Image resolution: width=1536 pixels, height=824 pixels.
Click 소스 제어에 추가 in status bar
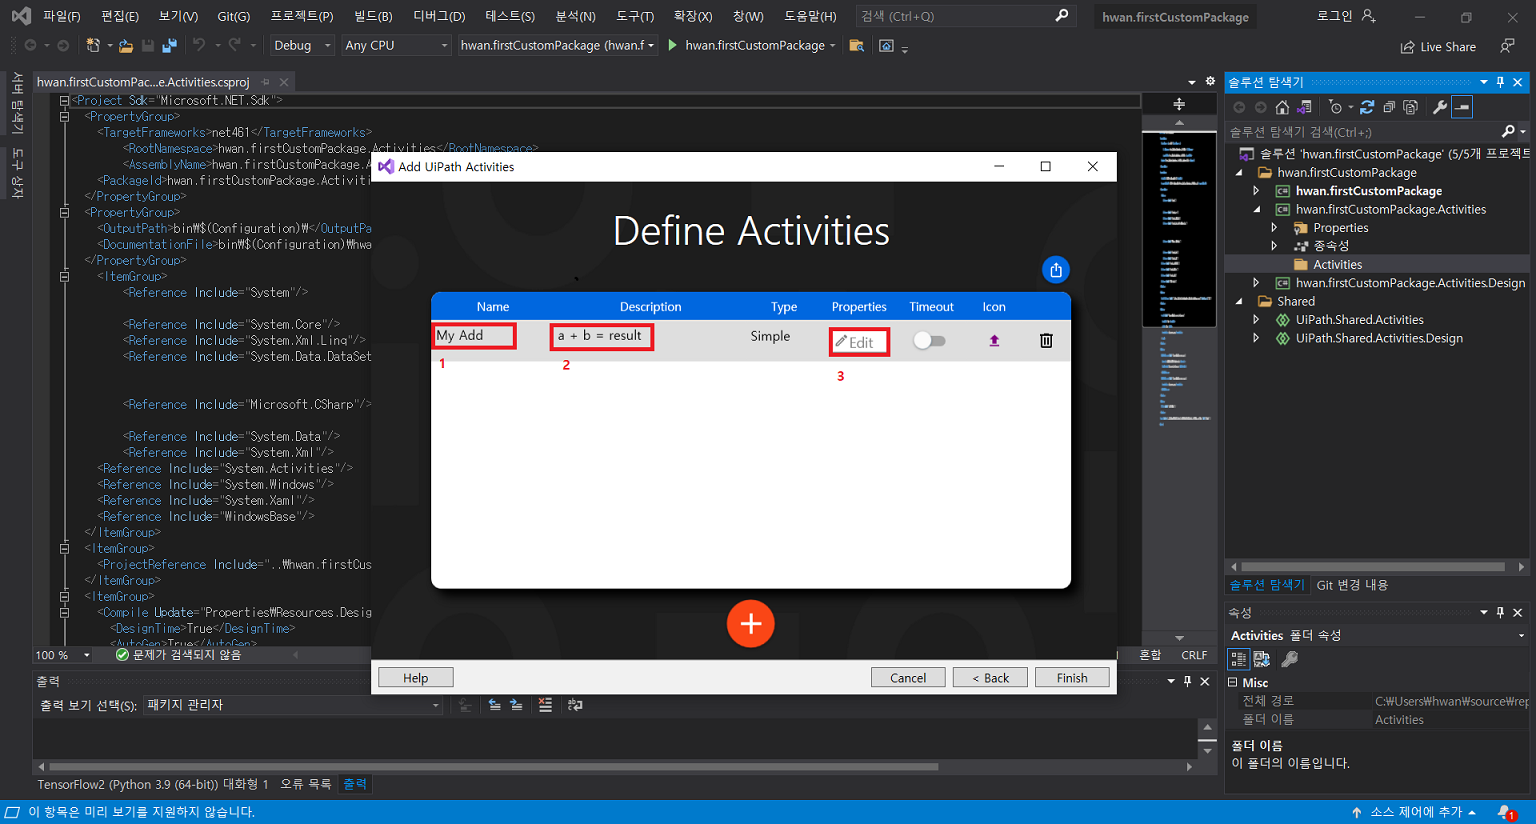[1414, 812]
